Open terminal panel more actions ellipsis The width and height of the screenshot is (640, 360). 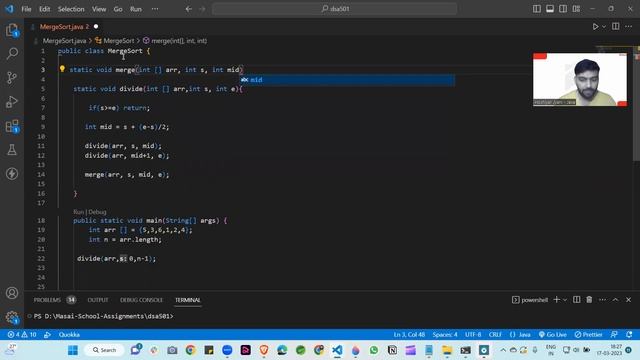(x=602, y=300)
